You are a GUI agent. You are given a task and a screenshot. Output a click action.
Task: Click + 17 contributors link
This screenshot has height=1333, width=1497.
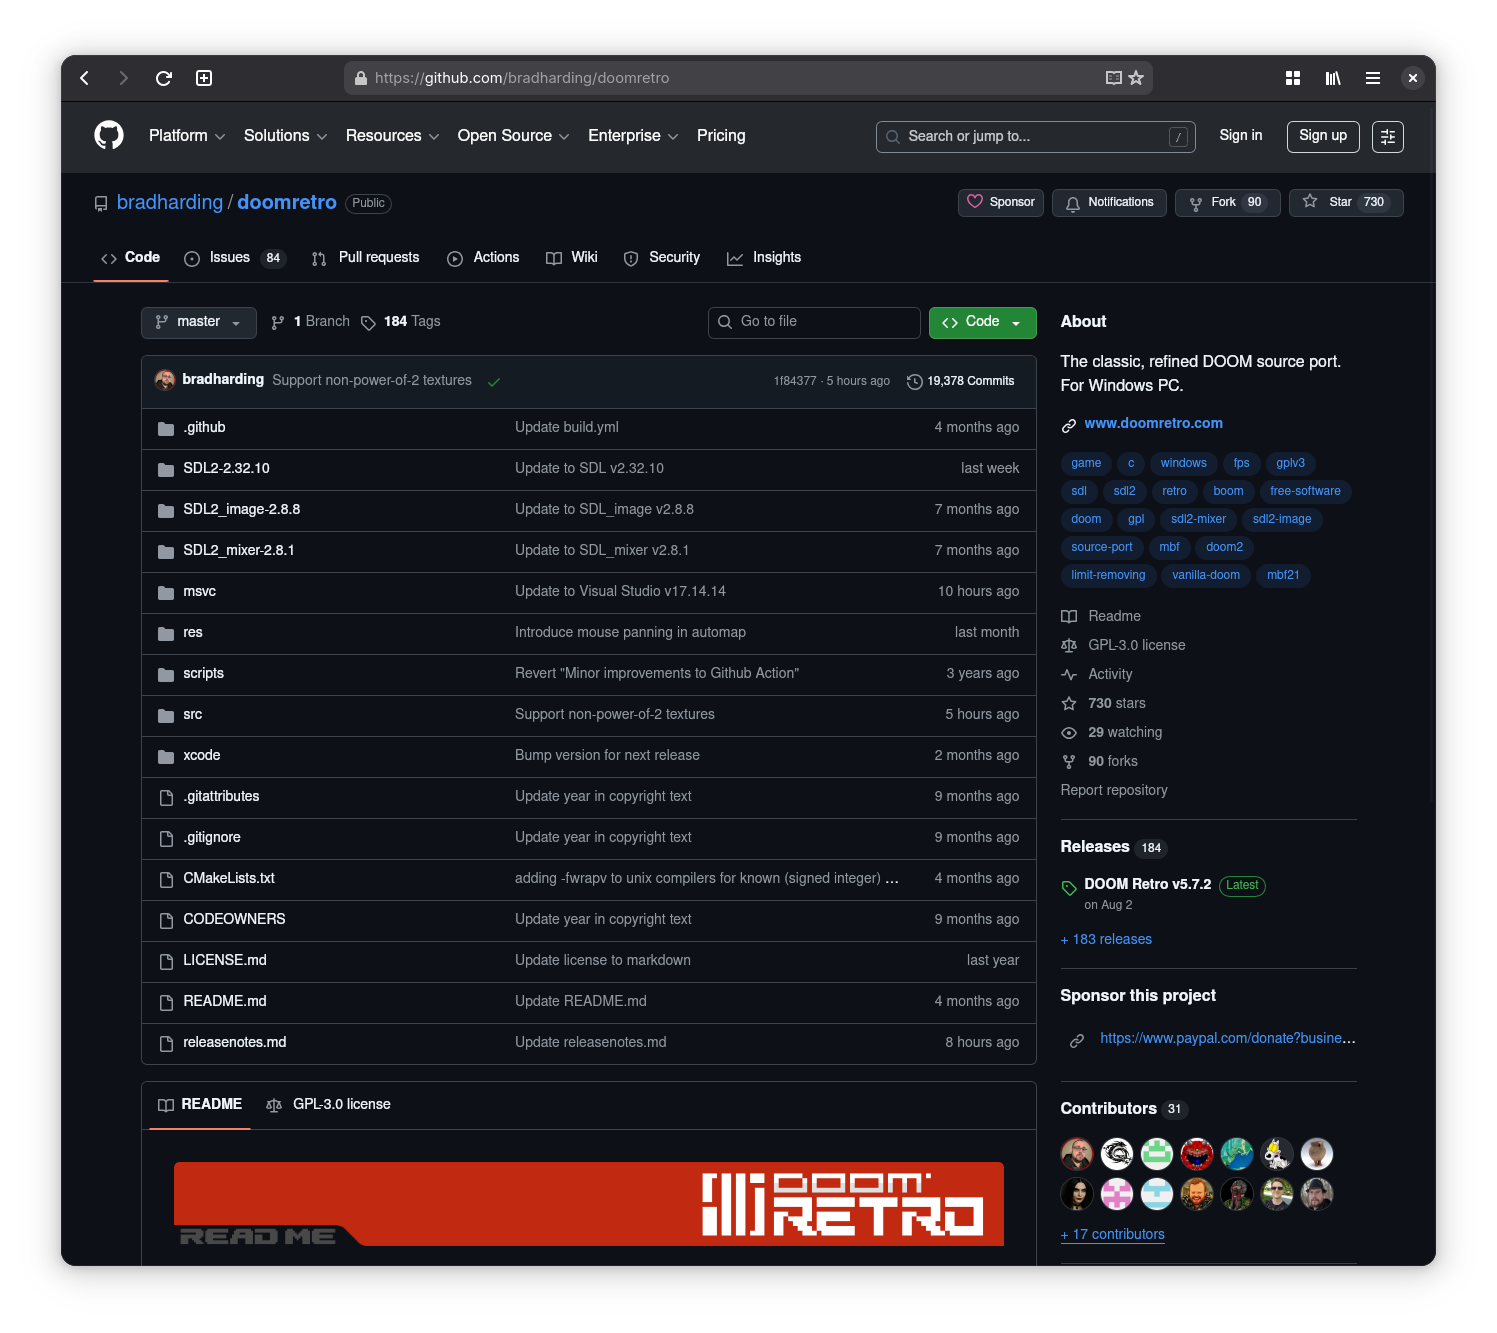point(1113,1235)
